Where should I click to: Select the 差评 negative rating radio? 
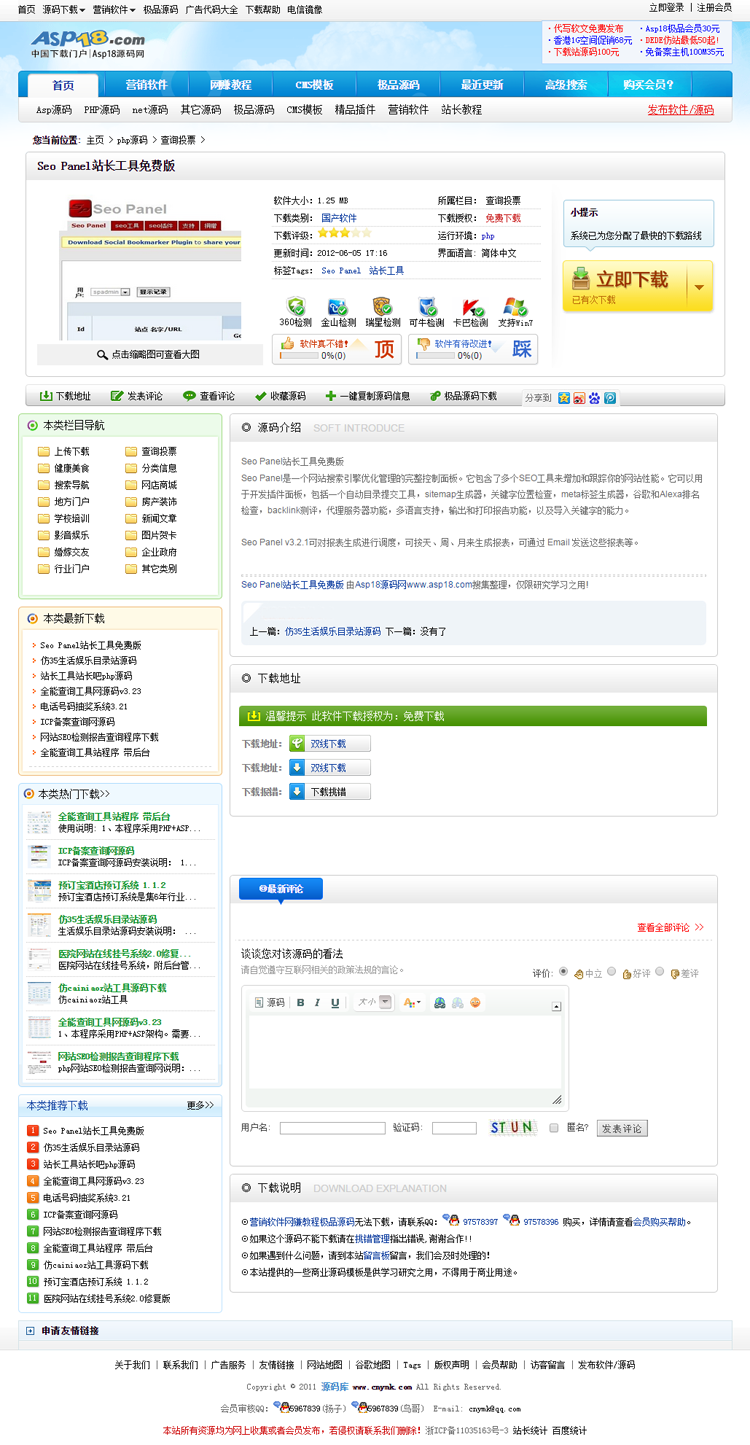pos(660,972)
